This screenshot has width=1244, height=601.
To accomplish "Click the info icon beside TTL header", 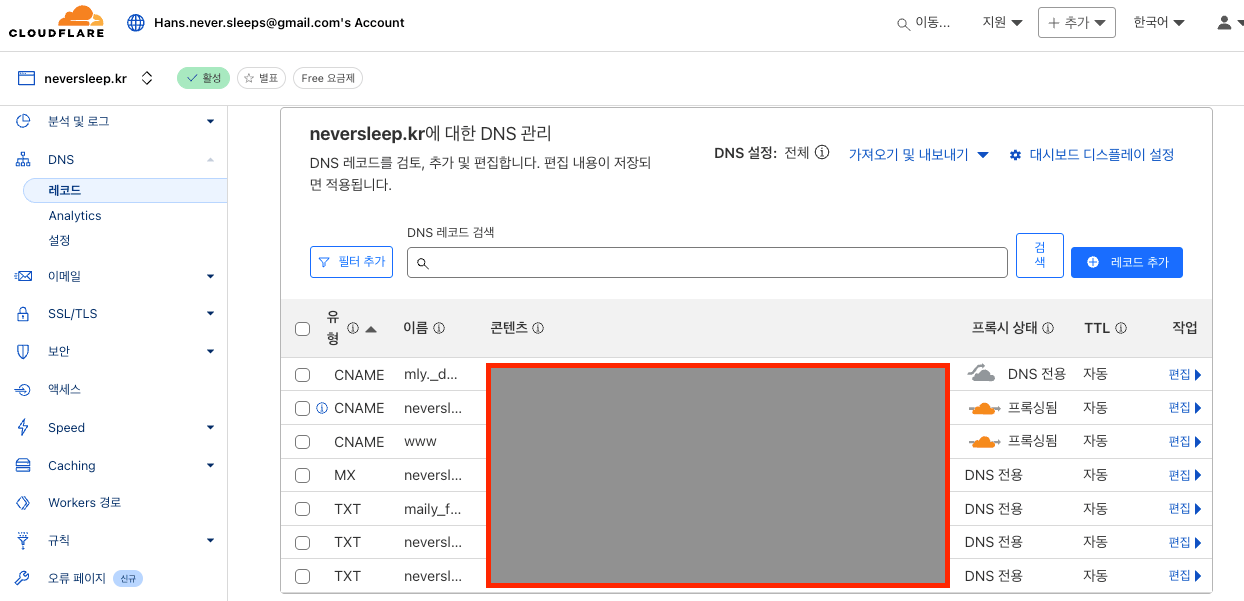I will click(x=1121, y=328).
